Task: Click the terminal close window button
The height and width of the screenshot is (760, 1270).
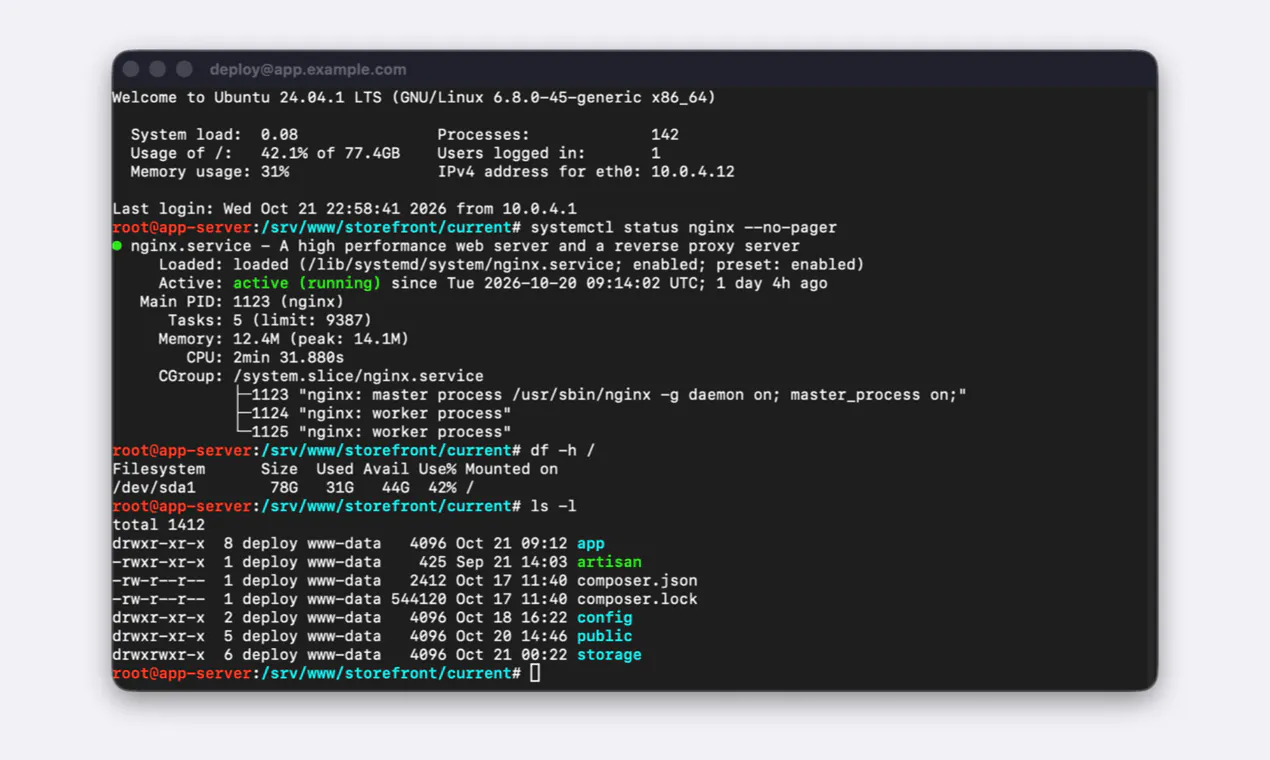Action: pos(131,69)
